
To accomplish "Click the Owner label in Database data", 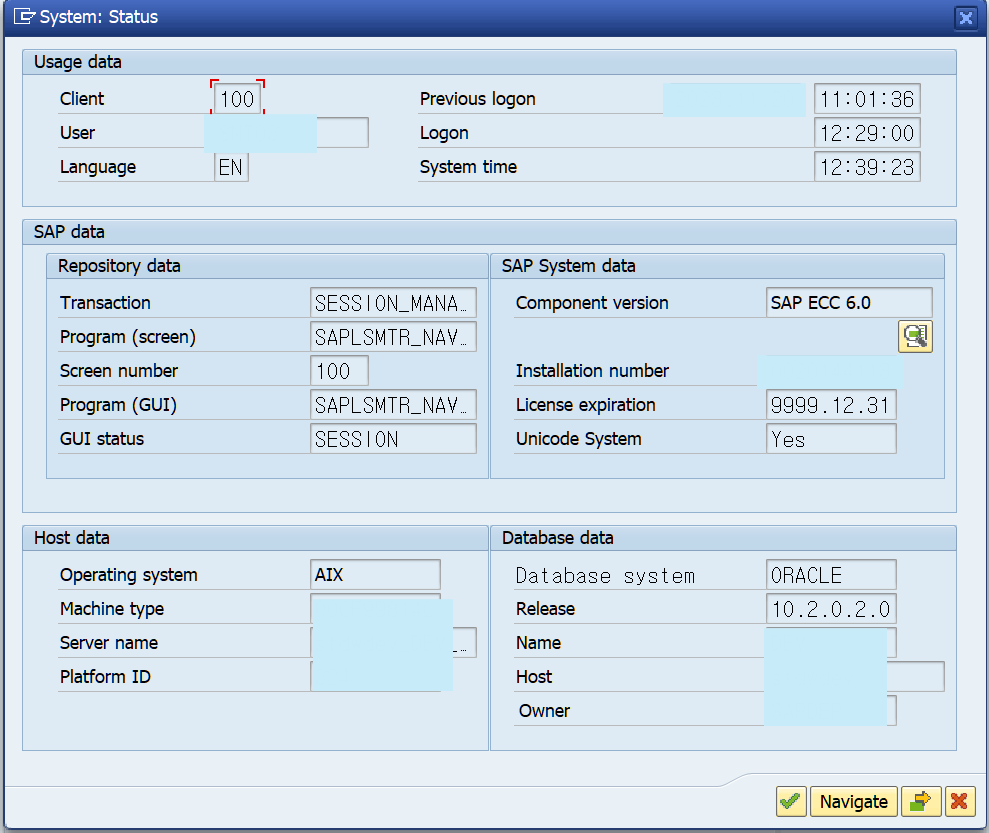I will tap(544, 711).
